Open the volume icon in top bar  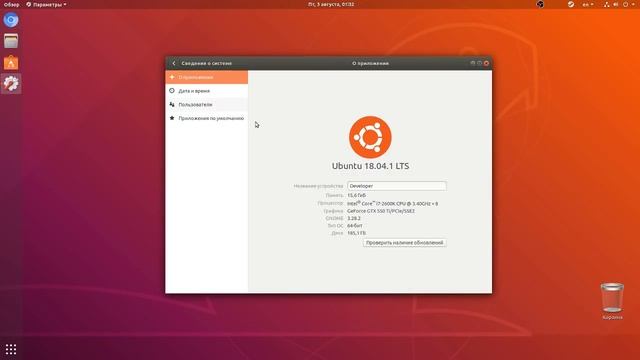coord(616,4)
